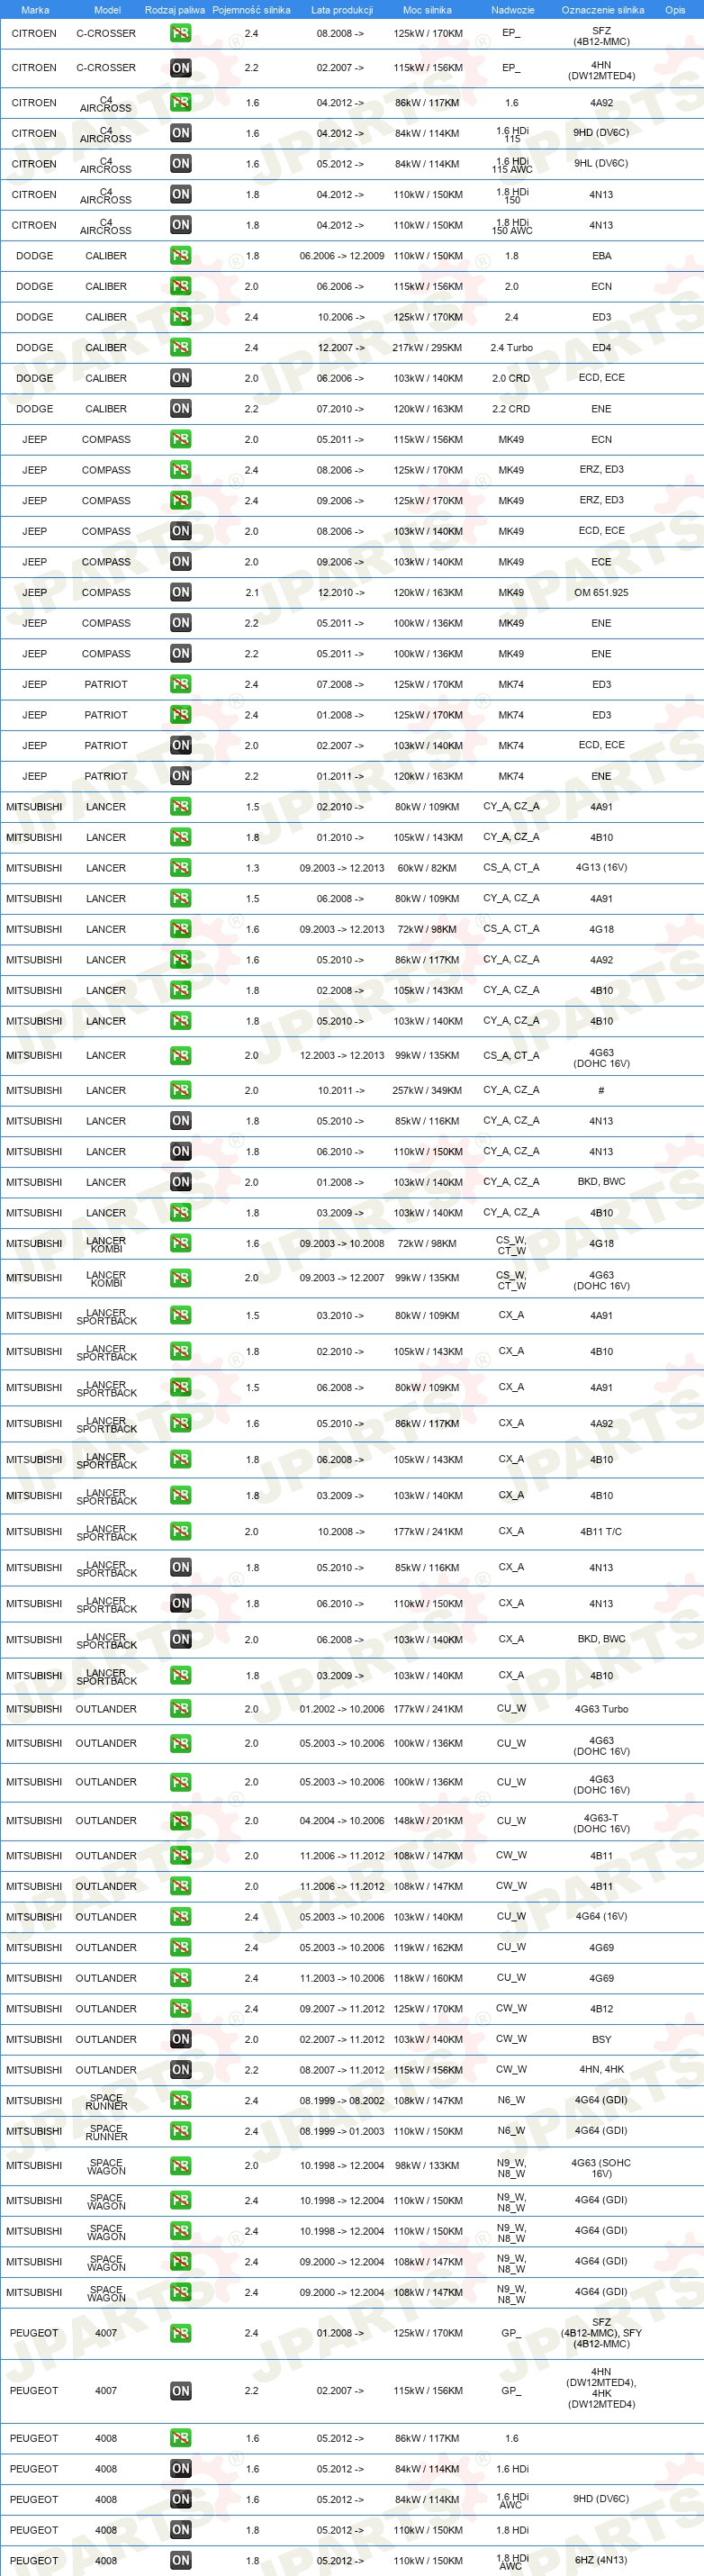
Task: Click the BSY engine code cell
Action: (x=601, y=2039)
